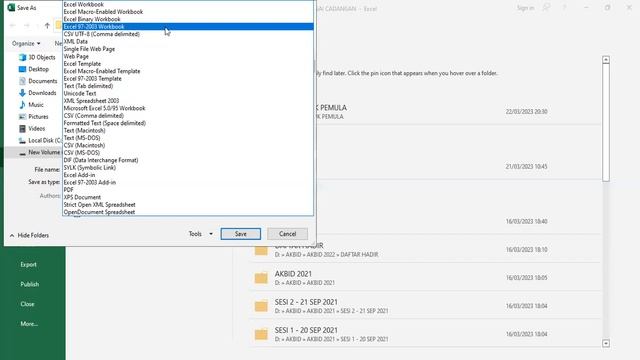Navigate back in Save As dialog
The image size is (640, 360).
pyautogui.click(x=13, y=26)
